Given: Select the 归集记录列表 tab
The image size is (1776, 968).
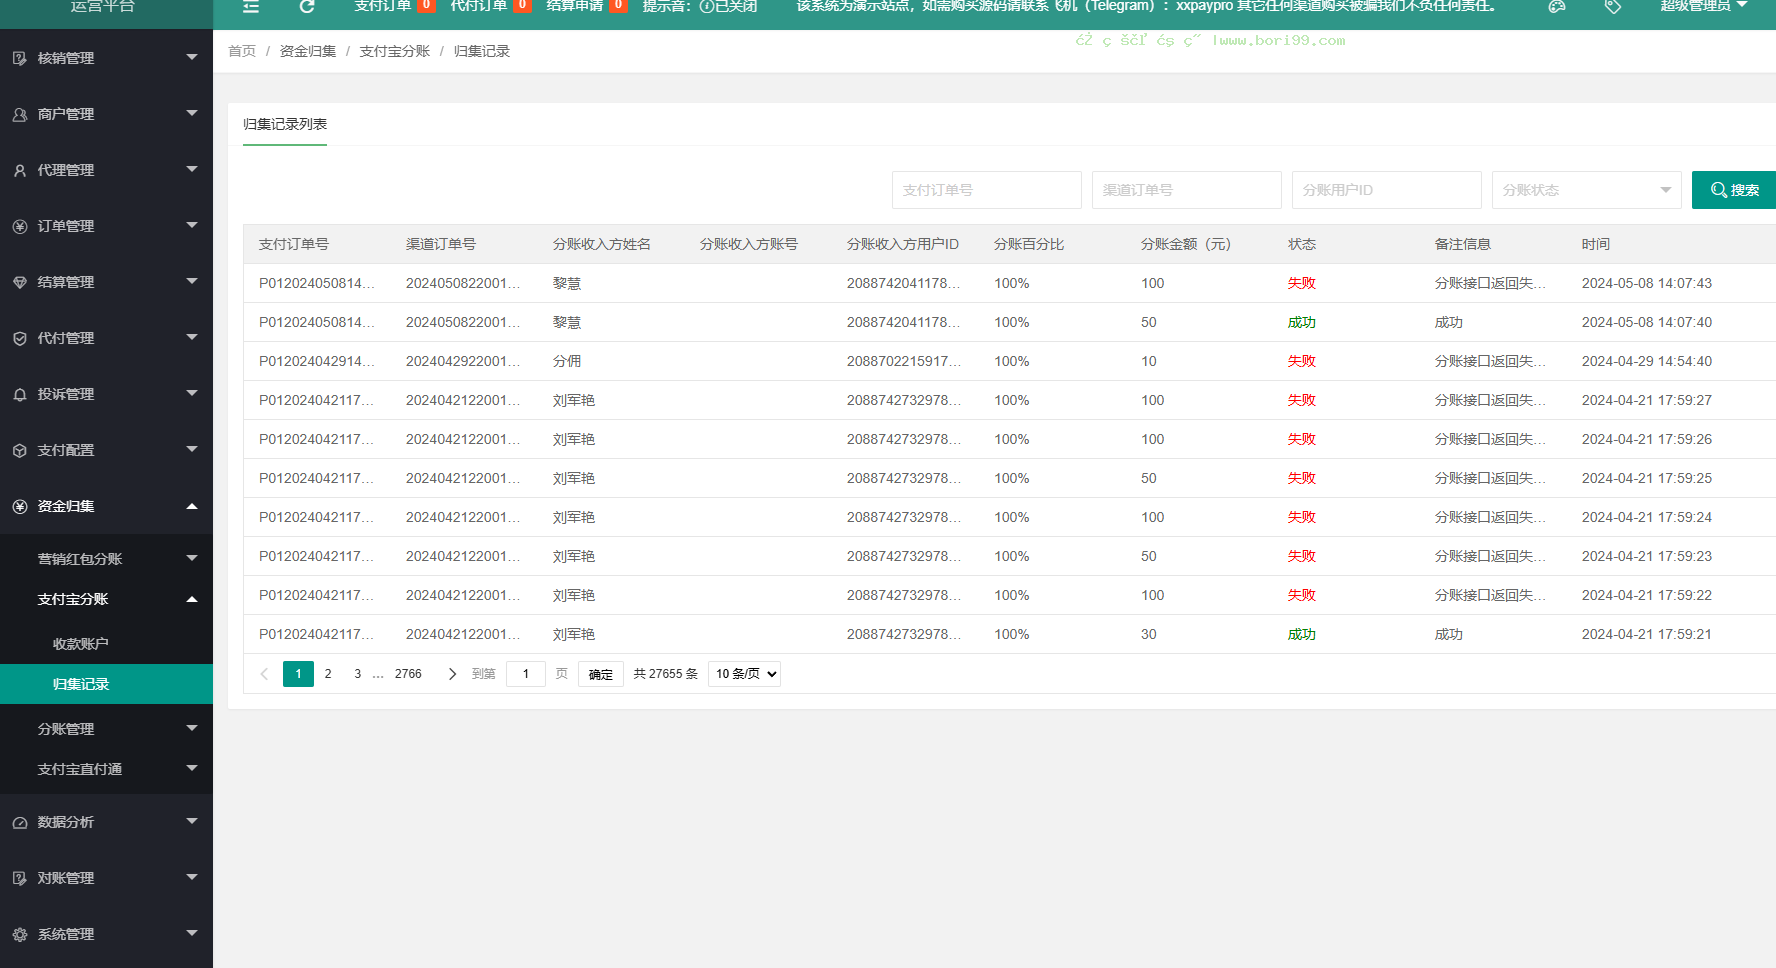Looking at the screenshot, I should pos(285,124).
